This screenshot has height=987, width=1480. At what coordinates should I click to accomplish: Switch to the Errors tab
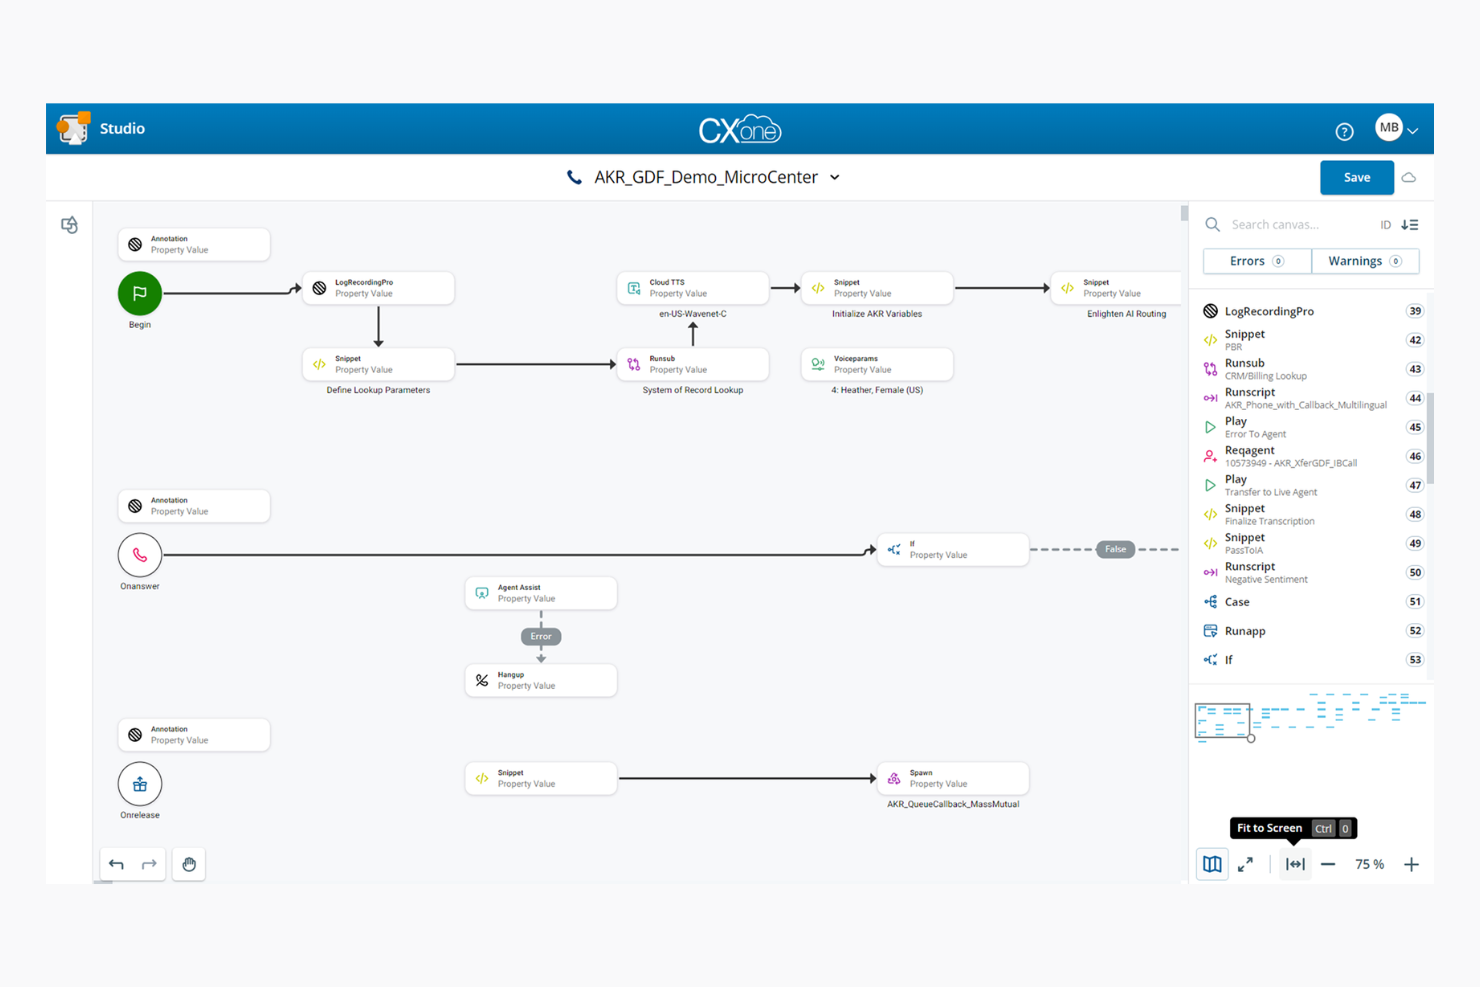click(1257, 261)
